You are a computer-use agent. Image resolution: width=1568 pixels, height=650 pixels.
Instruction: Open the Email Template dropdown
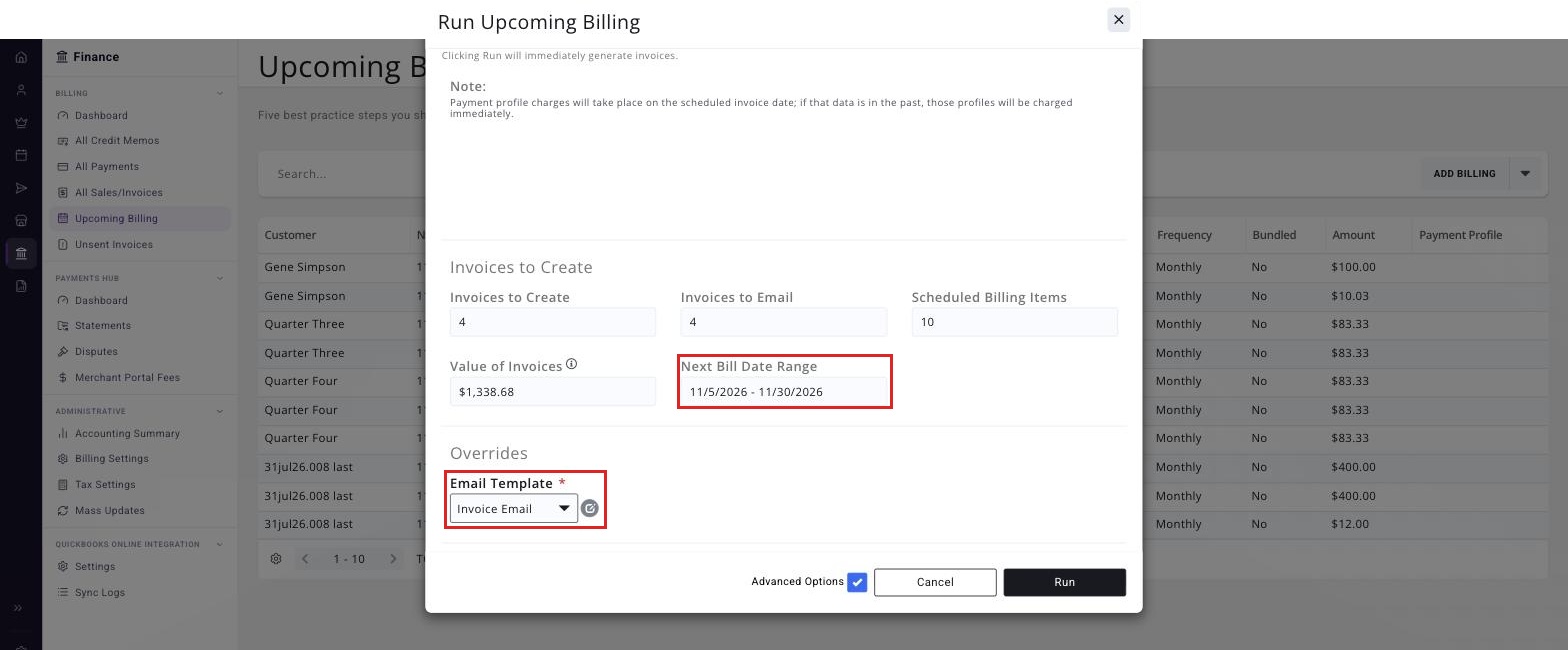(x=513, y=509)
